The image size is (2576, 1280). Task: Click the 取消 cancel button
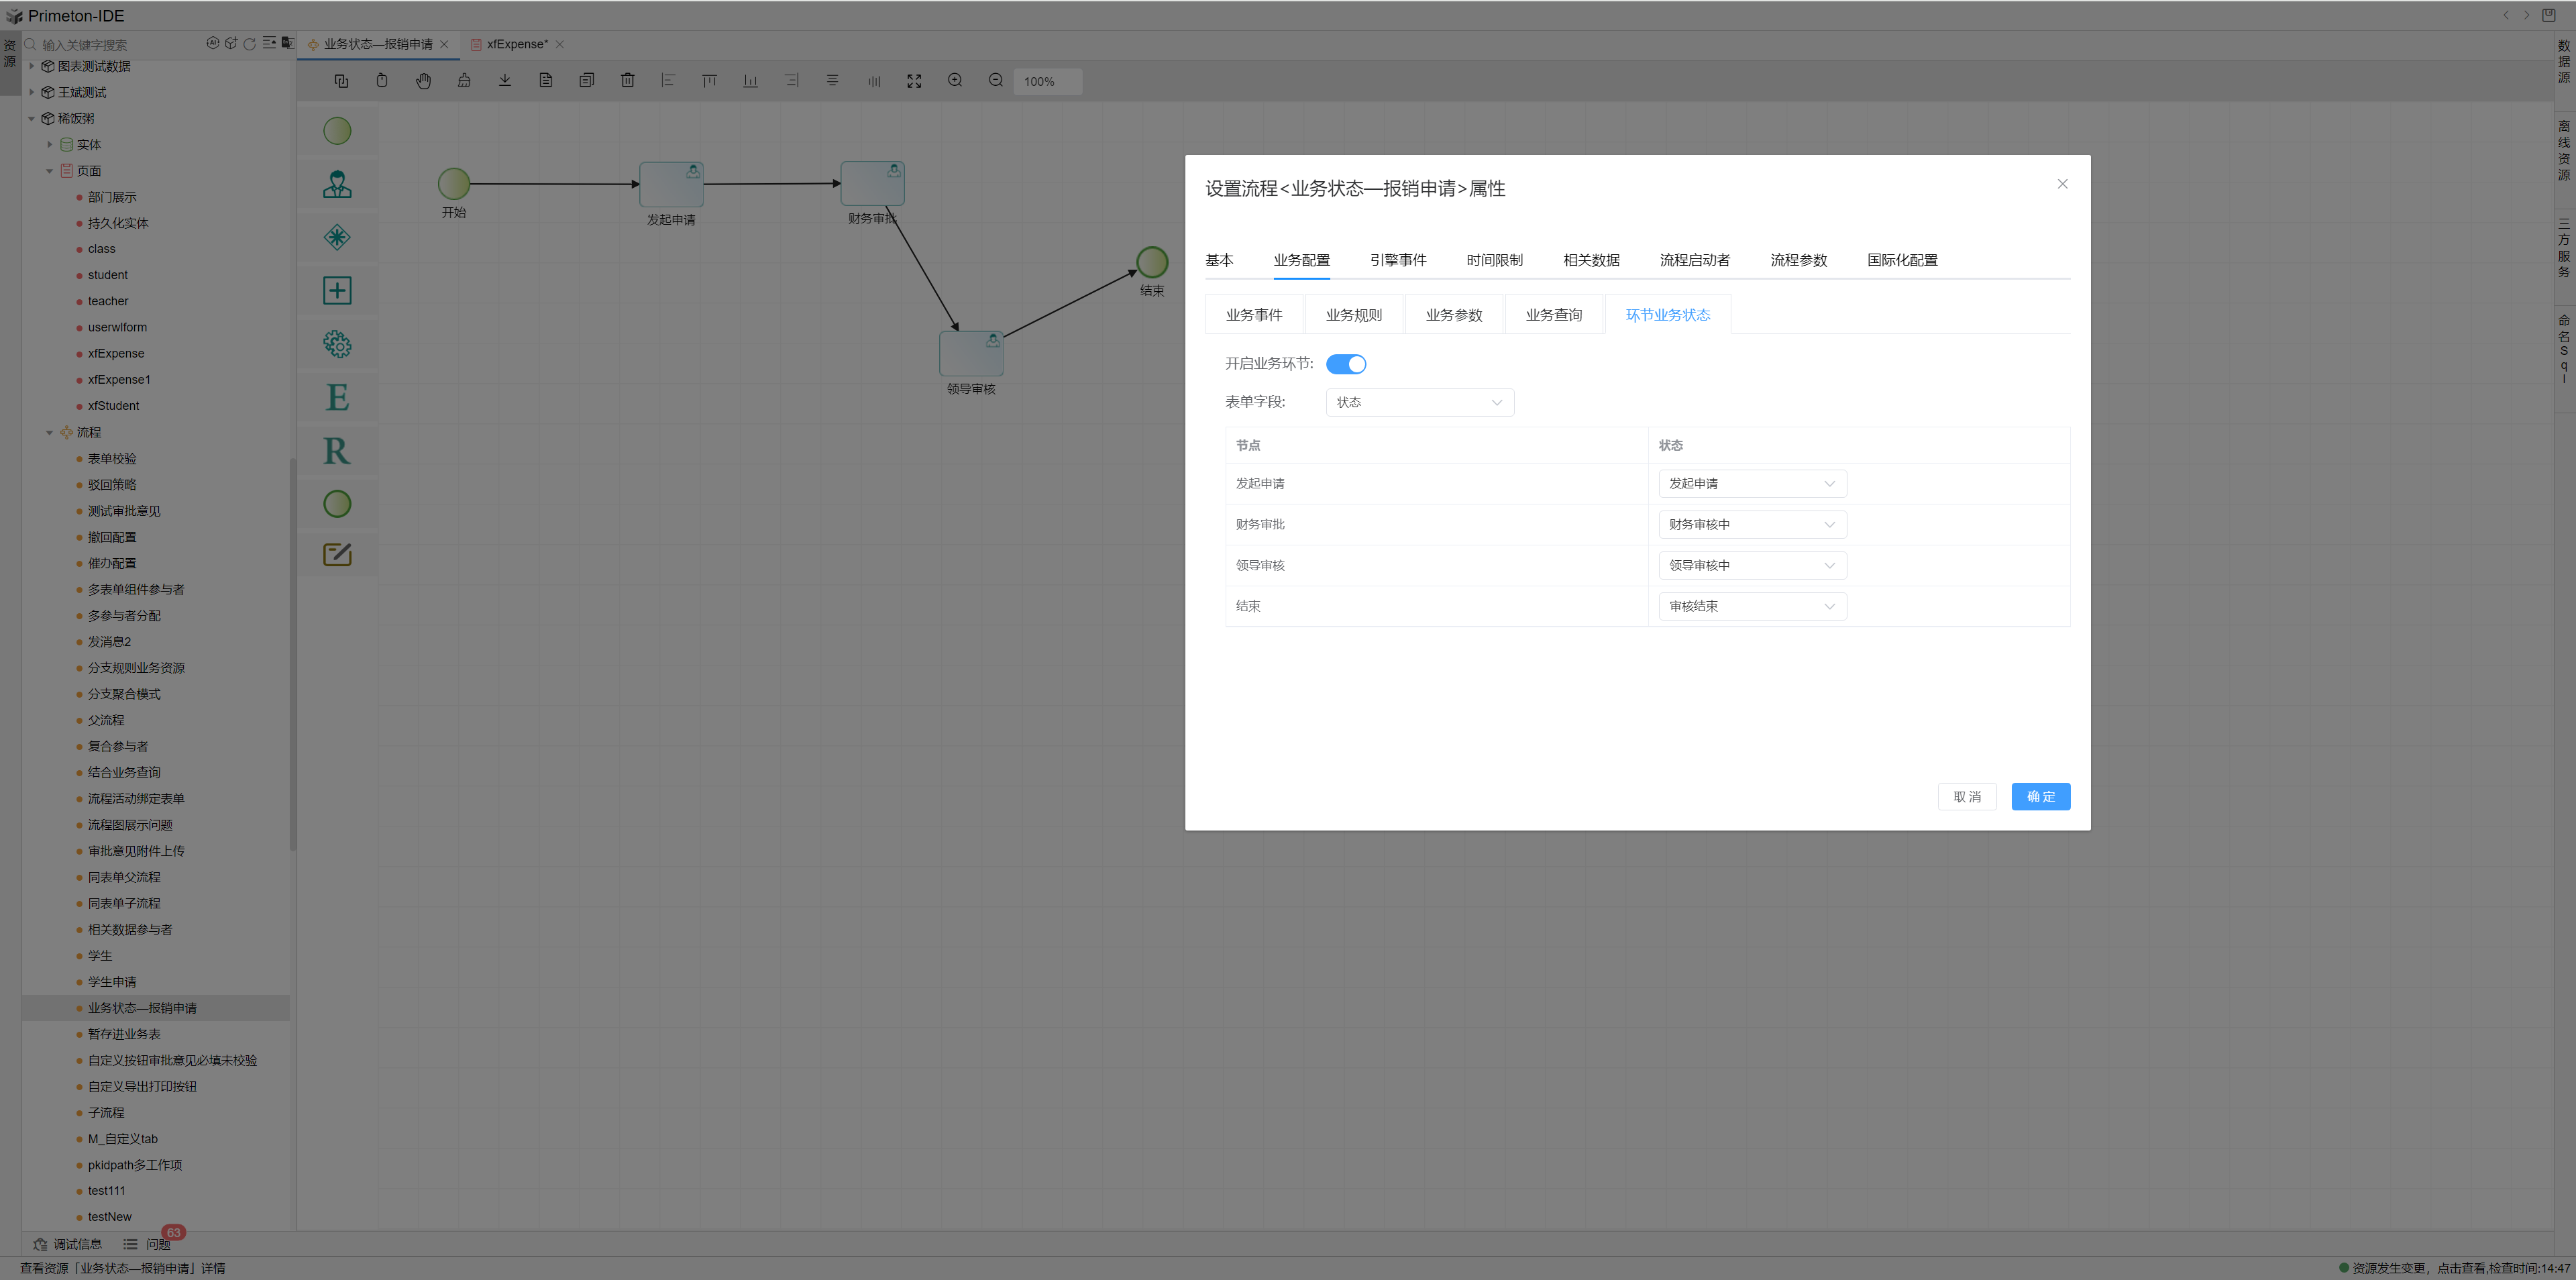click(x=1966, y=797)
